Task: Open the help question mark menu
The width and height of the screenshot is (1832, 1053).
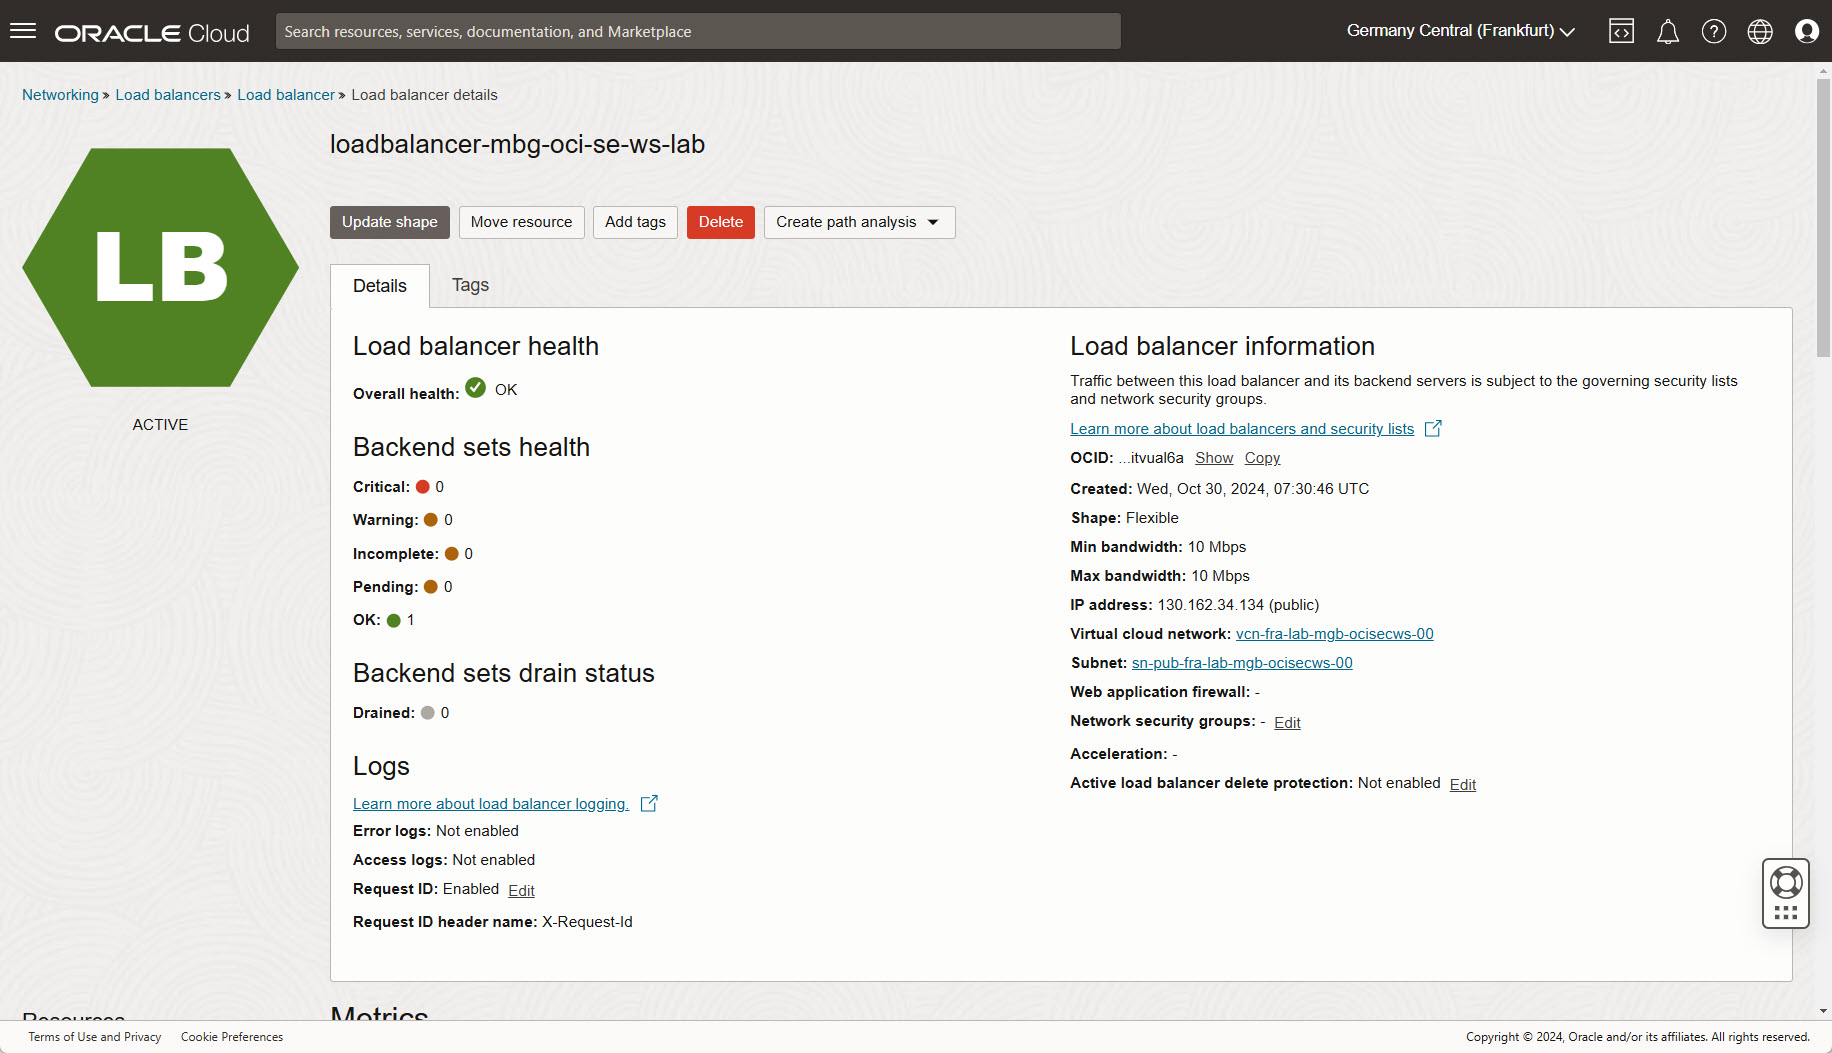Action: [x=1714, y=32]
